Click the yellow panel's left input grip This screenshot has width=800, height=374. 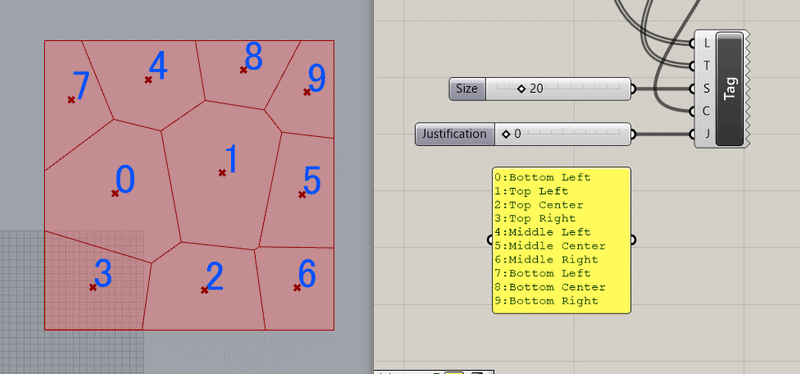click(490, 240)
